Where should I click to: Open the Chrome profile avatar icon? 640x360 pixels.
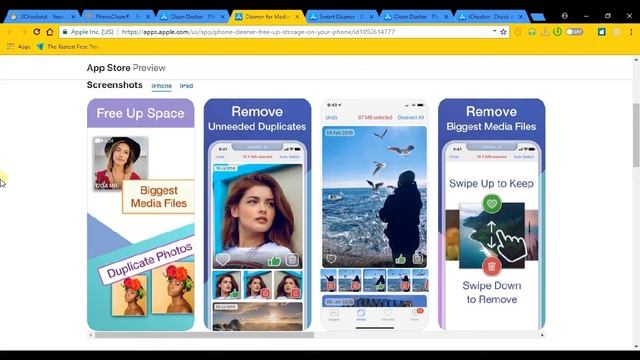coord(564,16)
